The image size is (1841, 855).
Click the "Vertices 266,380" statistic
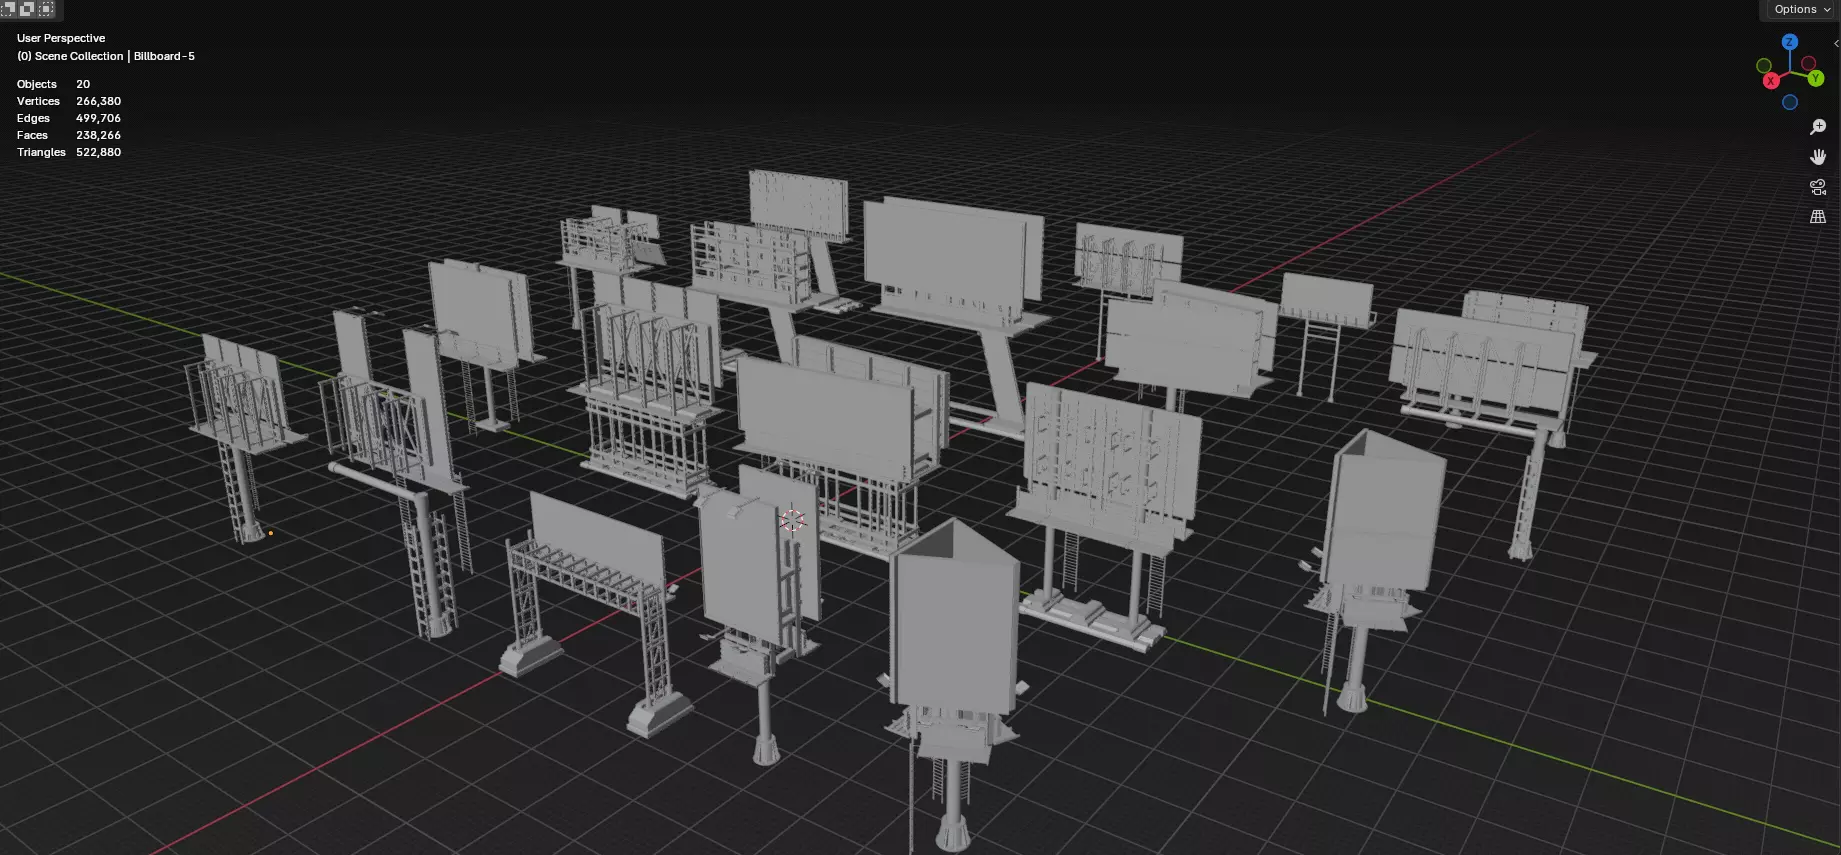(x=69, y=101)
